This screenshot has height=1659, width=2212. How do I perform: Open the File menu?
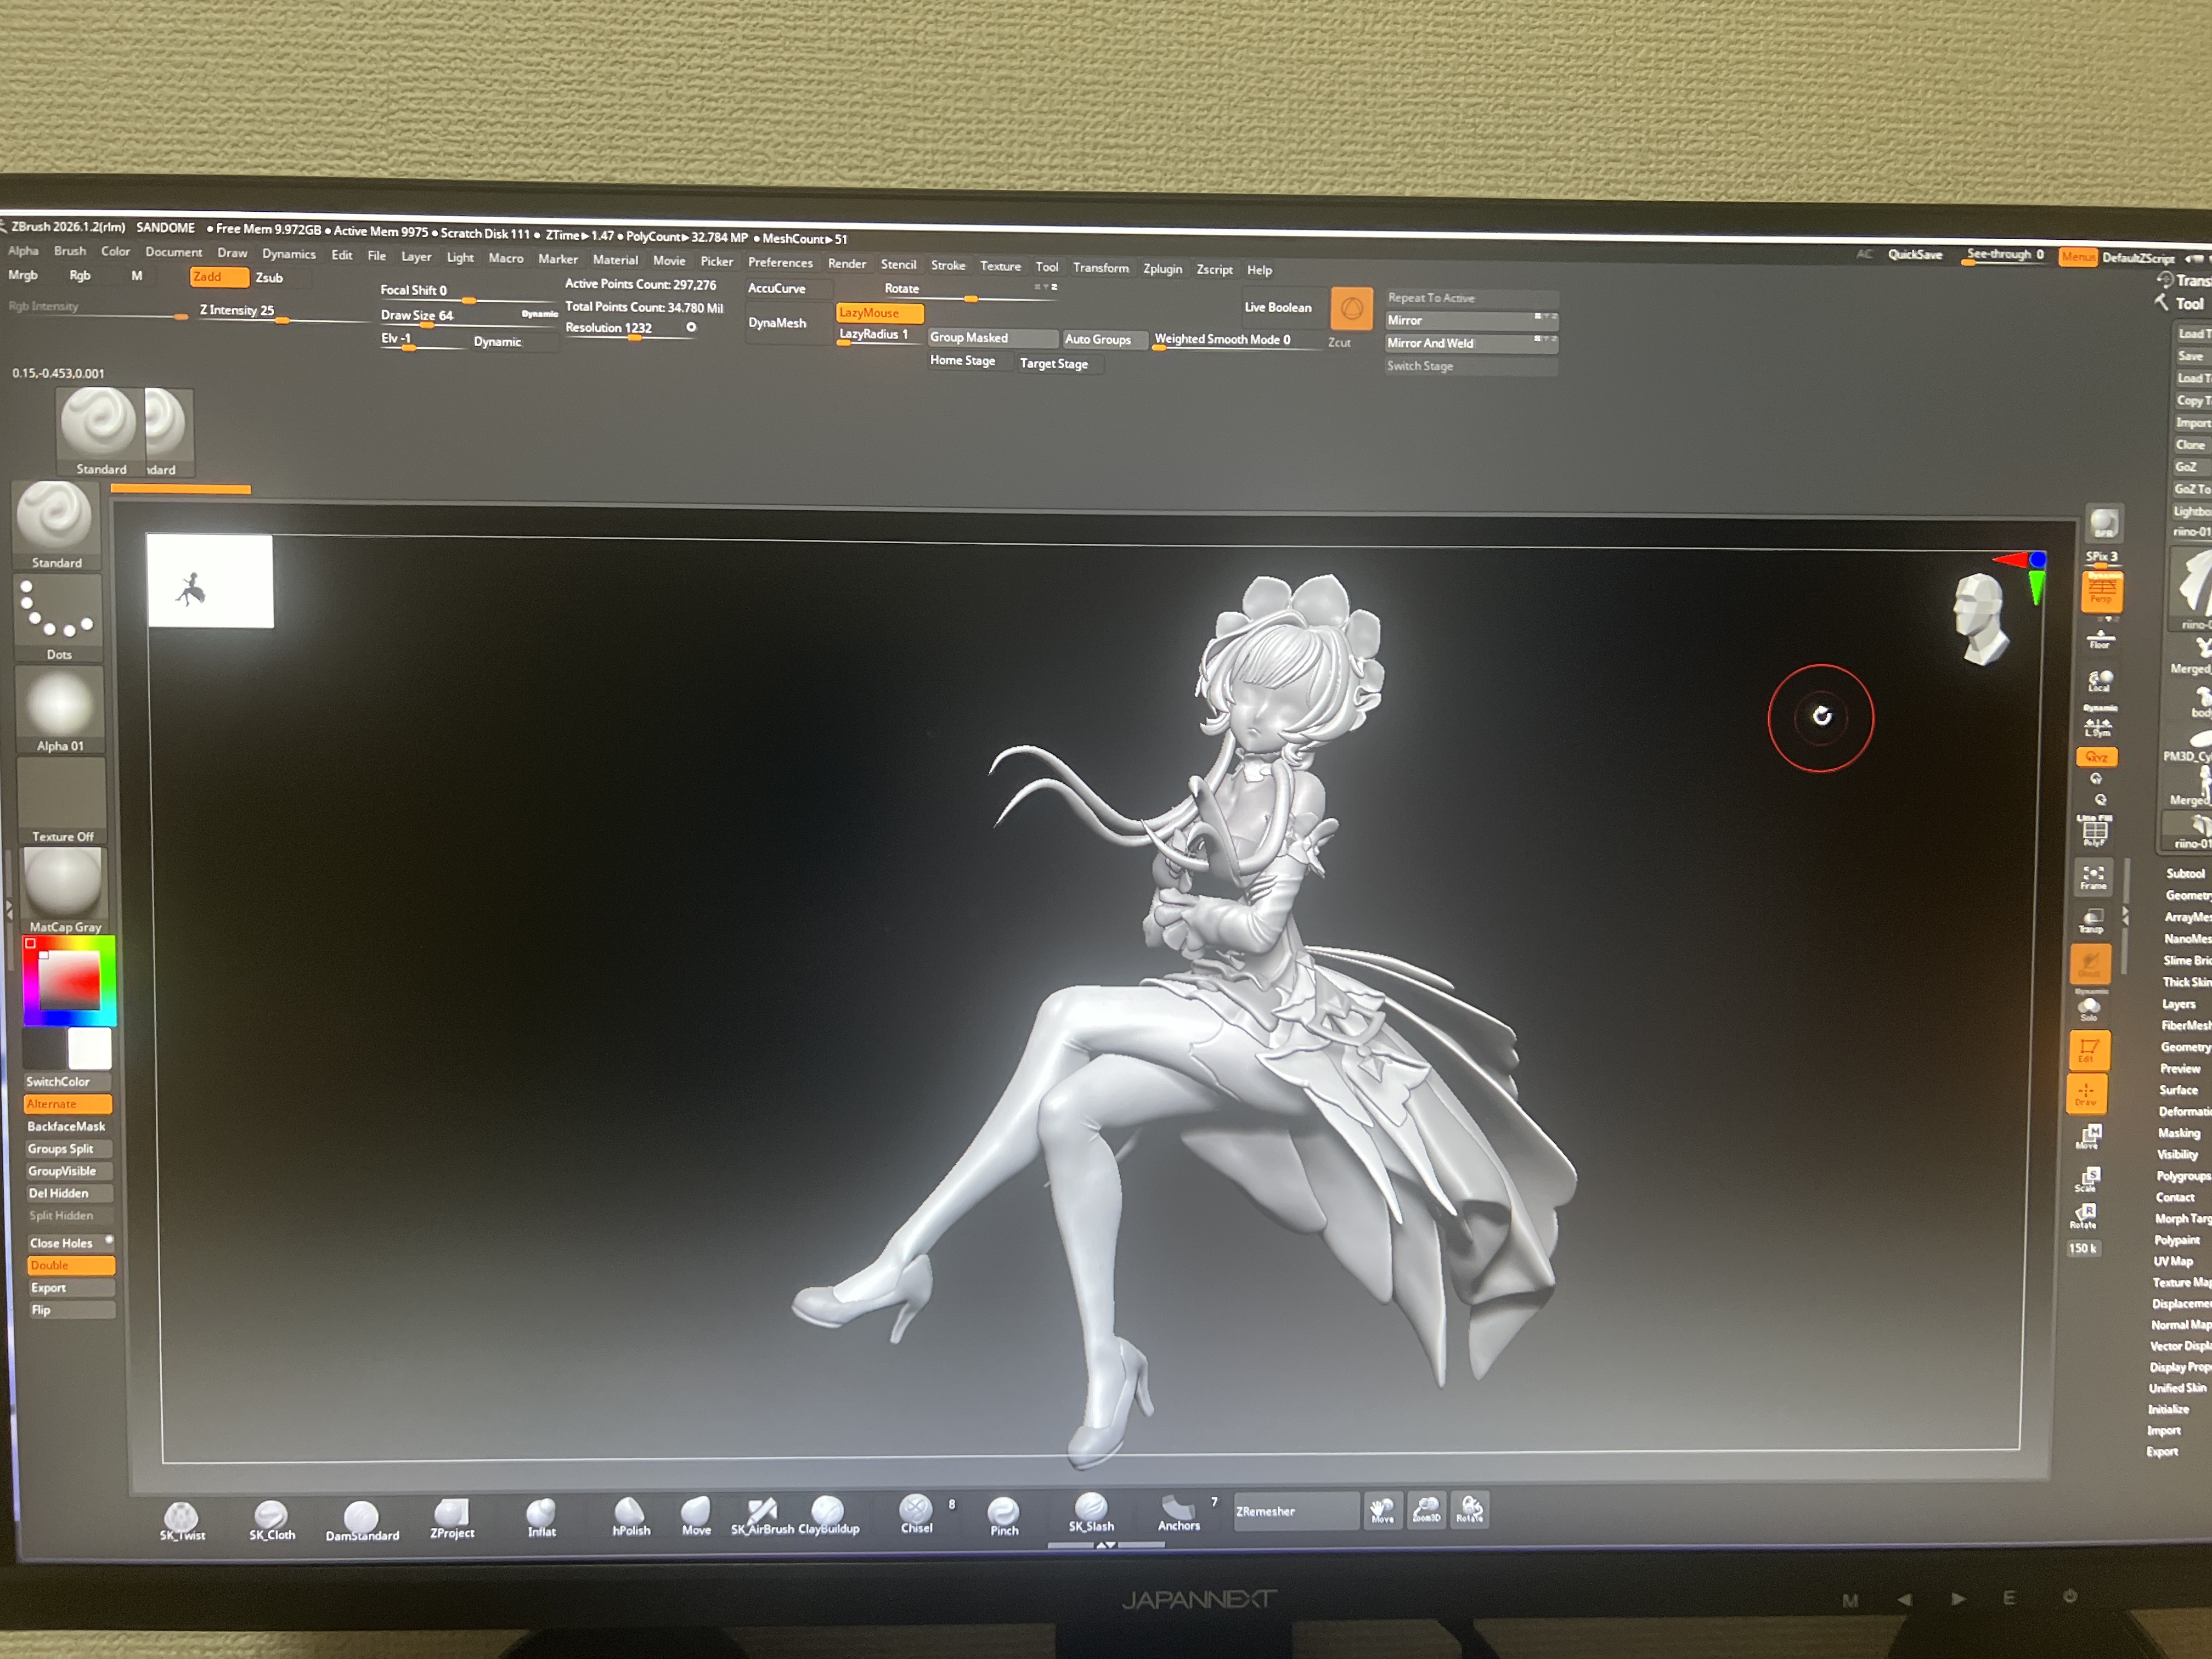377,256
